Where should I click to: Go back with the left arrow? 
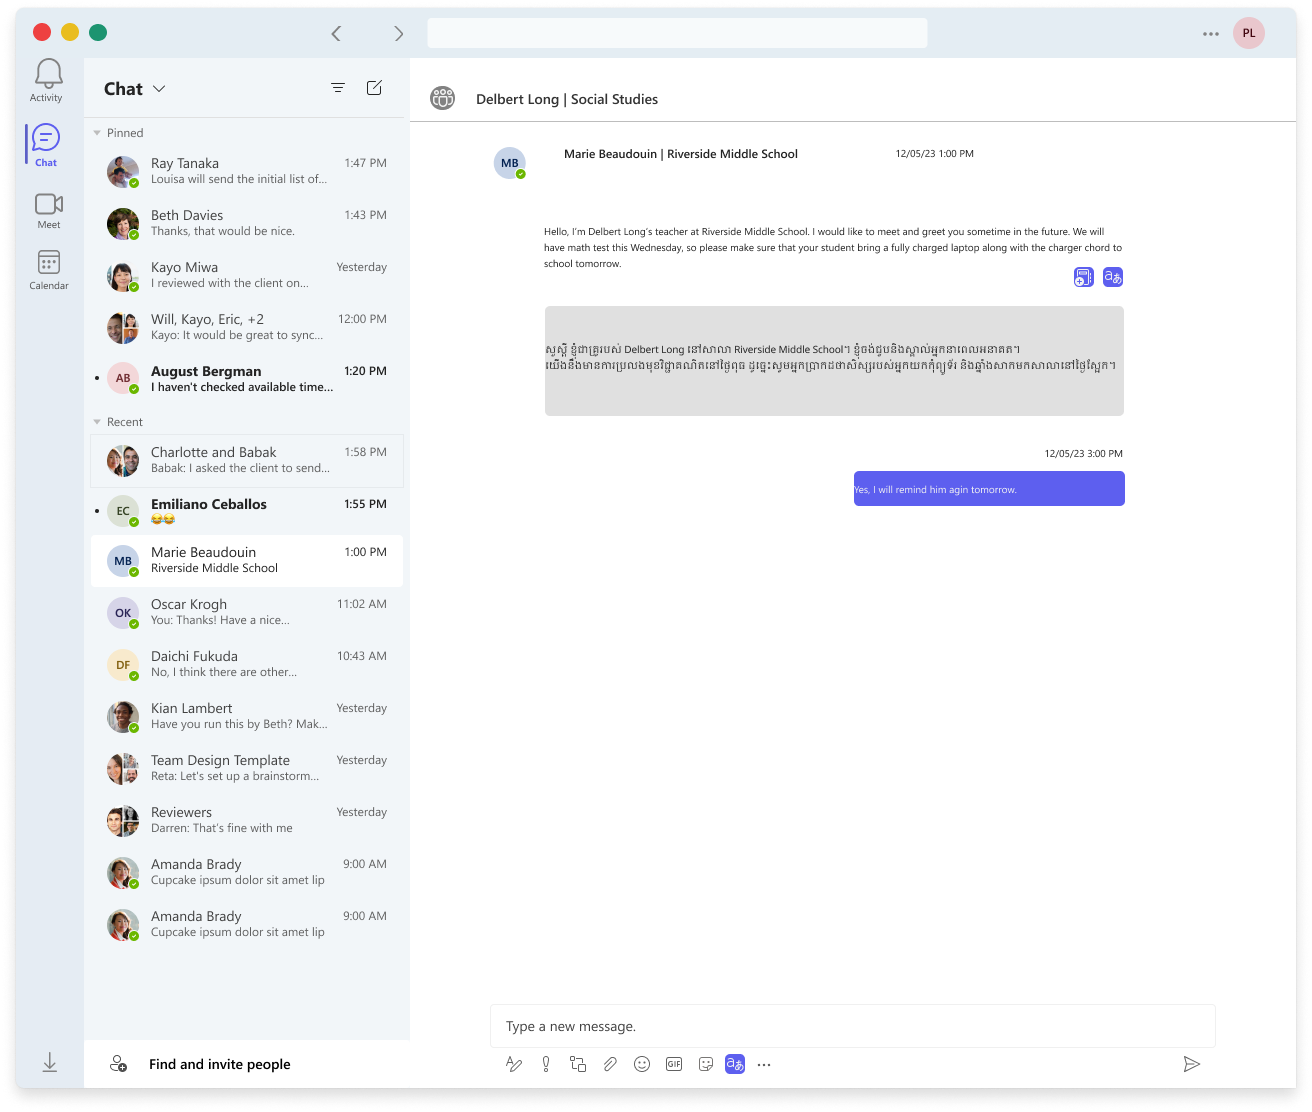point(336,33)
